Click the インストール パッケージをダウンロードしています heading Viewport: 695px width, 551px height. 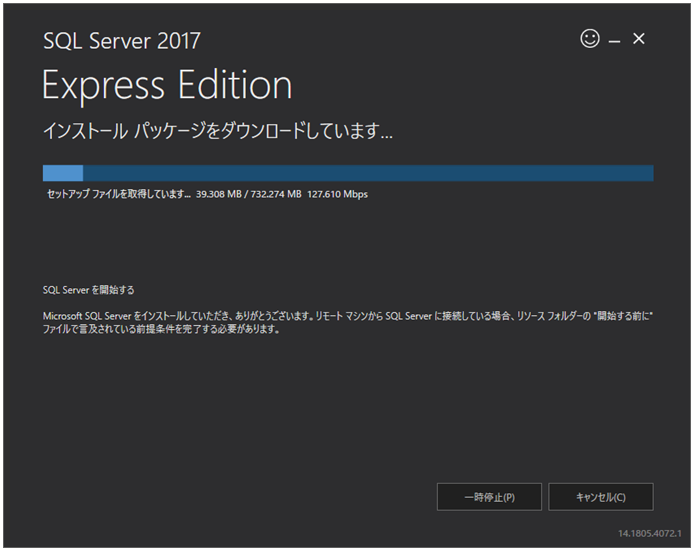pyautogui.click(x=218, y=131)
